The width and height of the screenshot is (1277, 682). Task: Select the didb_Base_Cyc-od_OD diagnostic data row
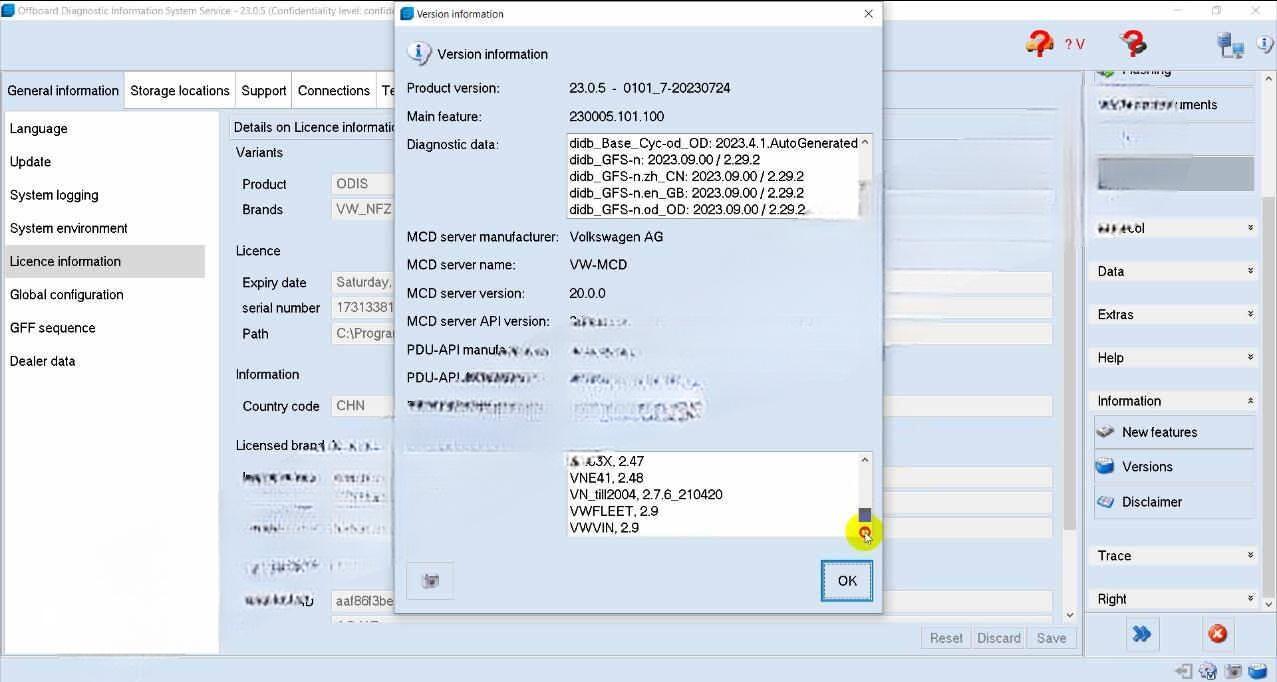(x=713, y=143)
